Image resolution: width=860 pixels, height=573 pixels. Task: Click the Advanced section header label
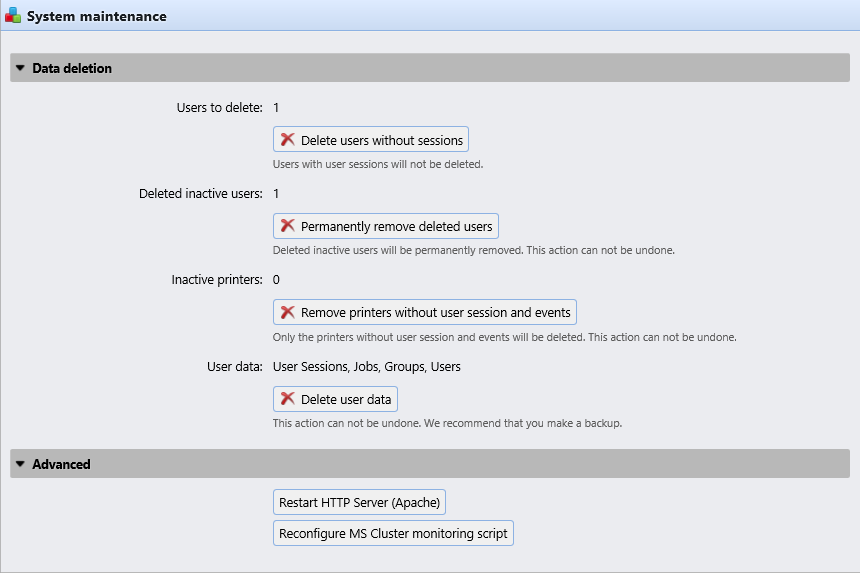click(61, 464)
